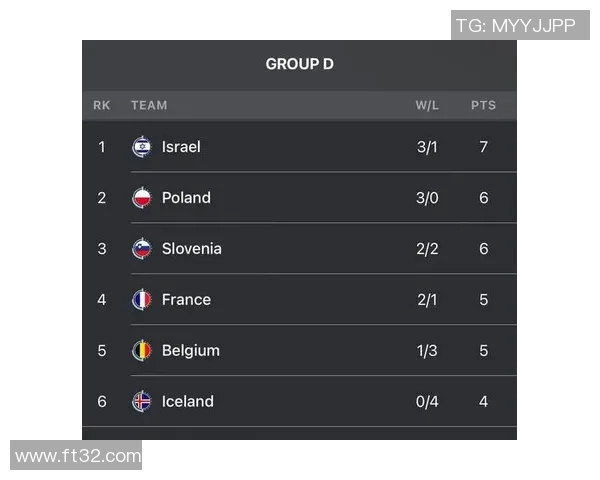The height and width of the screenshot is (480, 600).
Task: Click the GROUP D header title
Action: point(299,64)
